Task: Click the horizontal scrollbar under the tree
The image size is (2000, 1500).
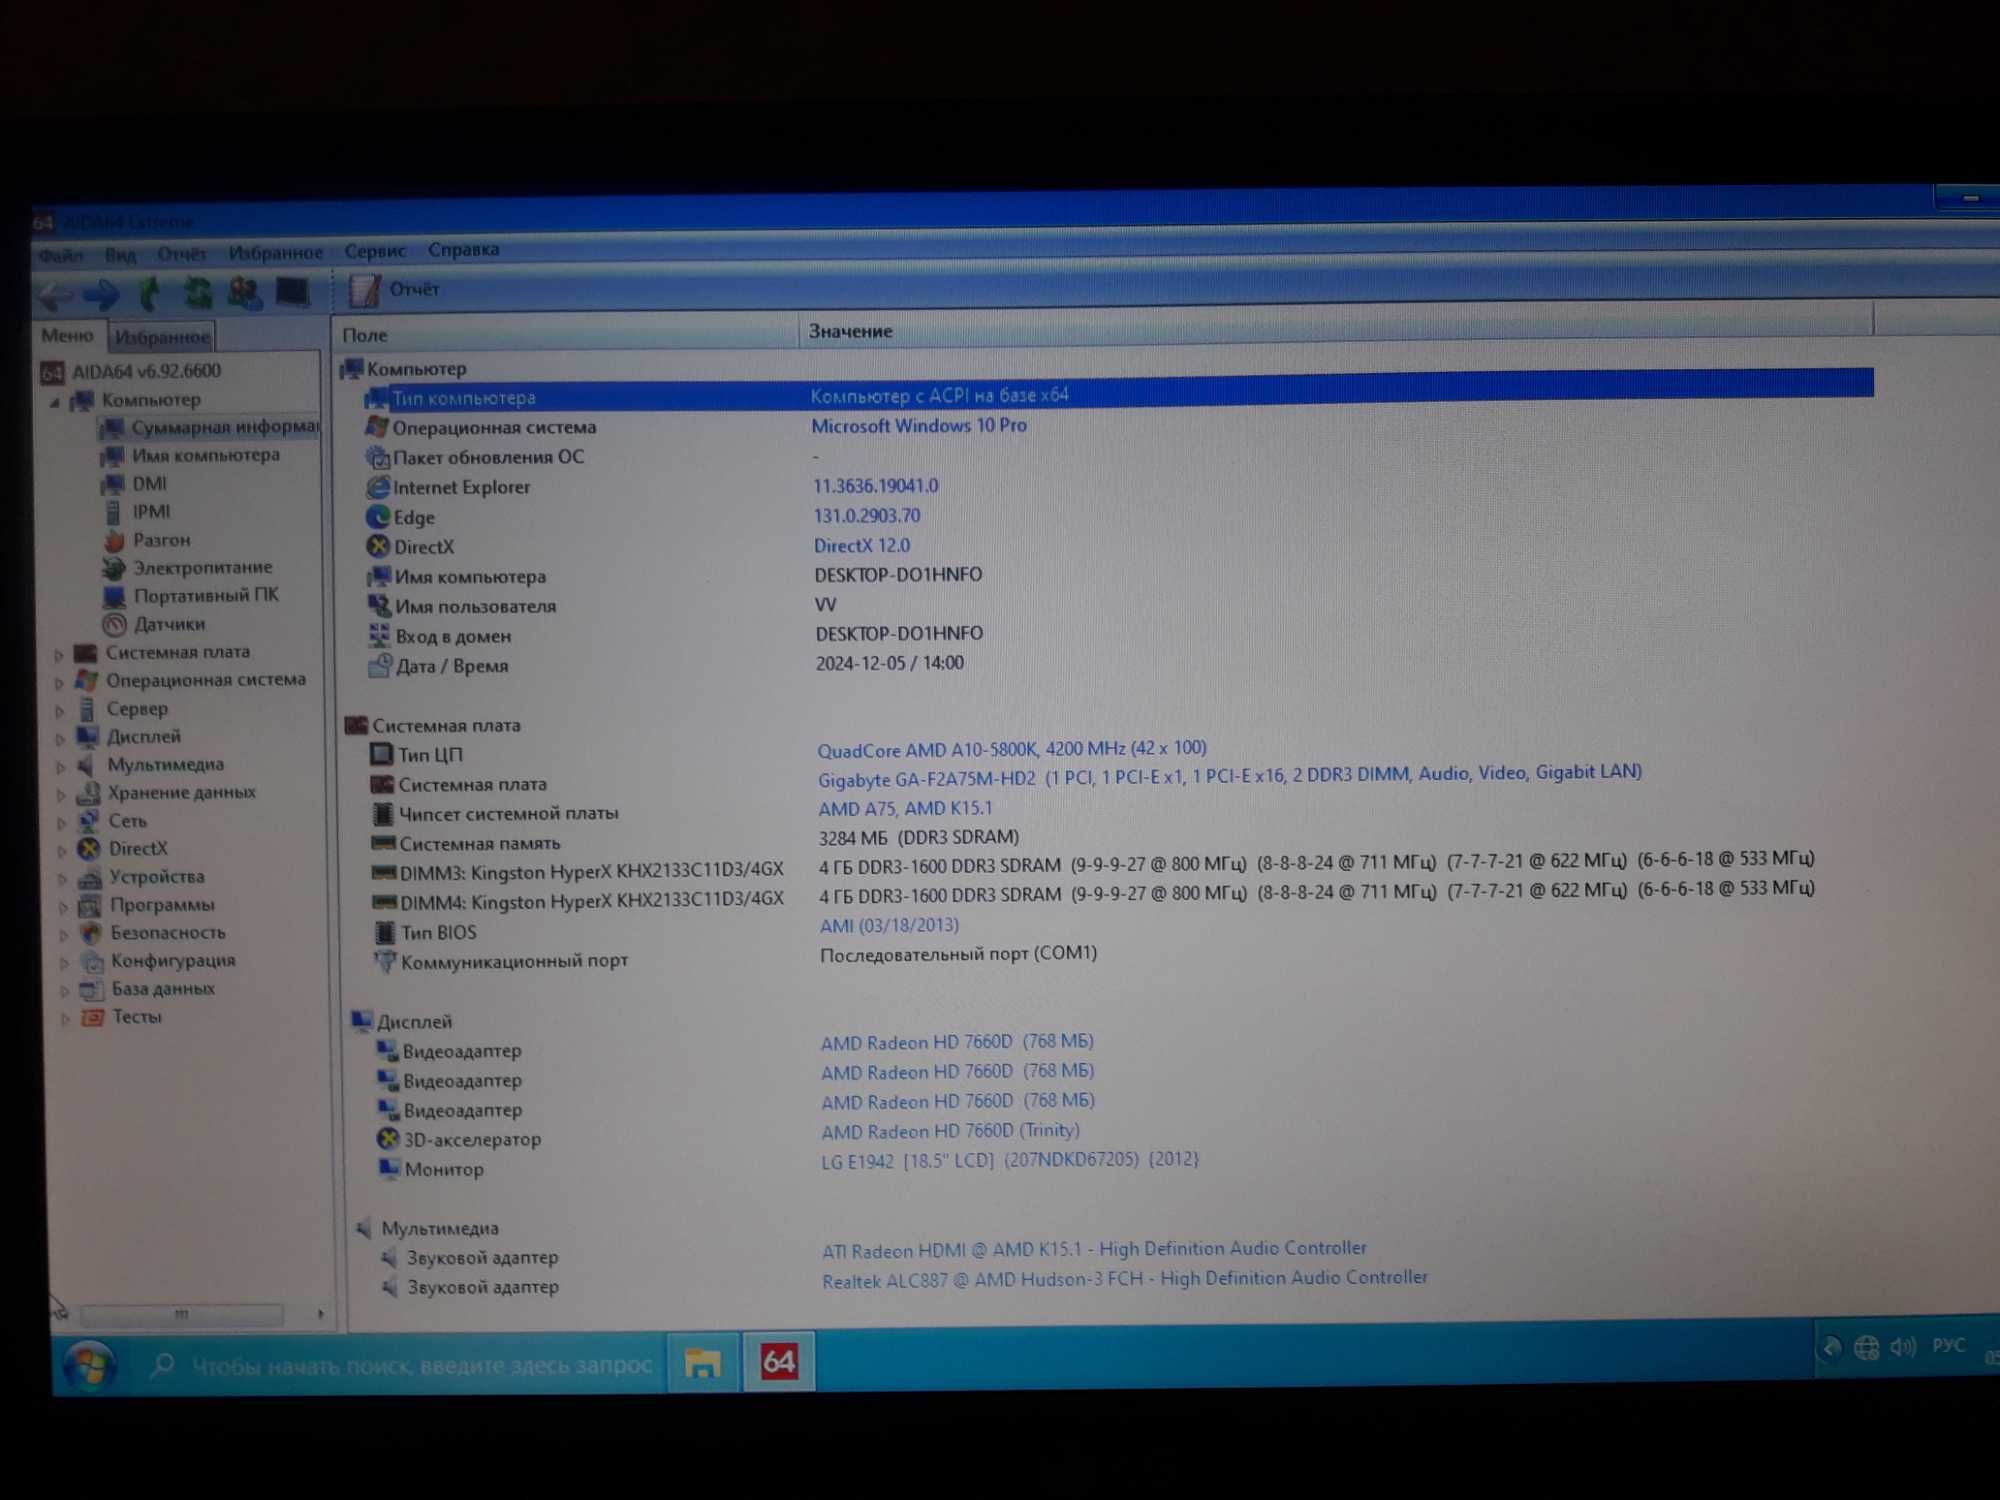Action: 182,1314
